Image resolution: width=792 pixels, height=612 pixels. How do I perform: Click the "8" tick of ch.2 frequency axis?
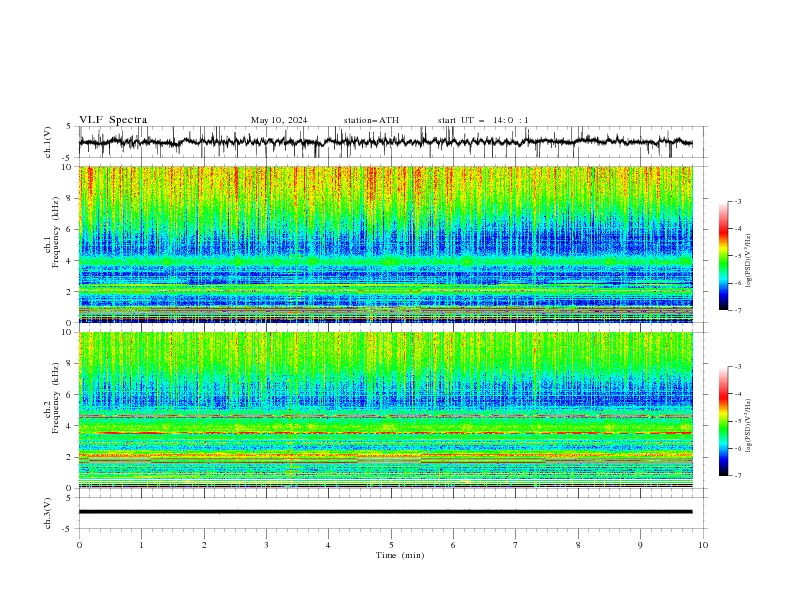pyautogui.click(x=71, y=363)
